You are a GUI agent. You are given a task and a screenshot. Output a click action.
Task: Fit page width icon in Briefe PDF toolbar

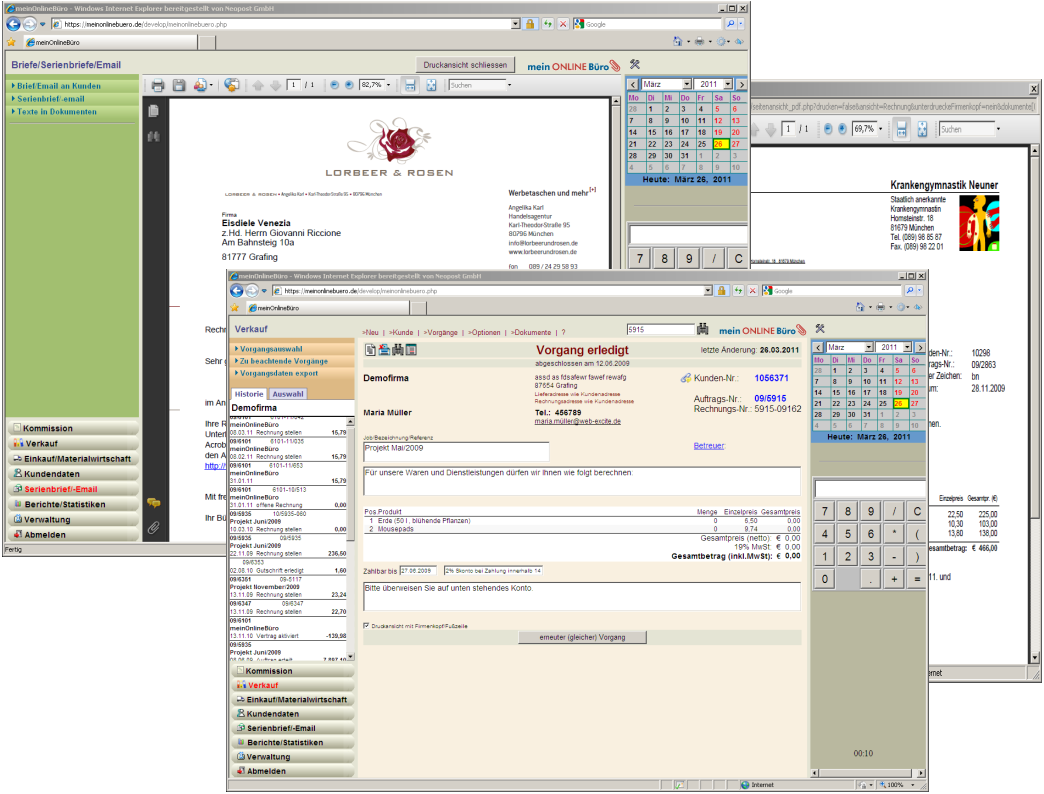coord(410,85)
